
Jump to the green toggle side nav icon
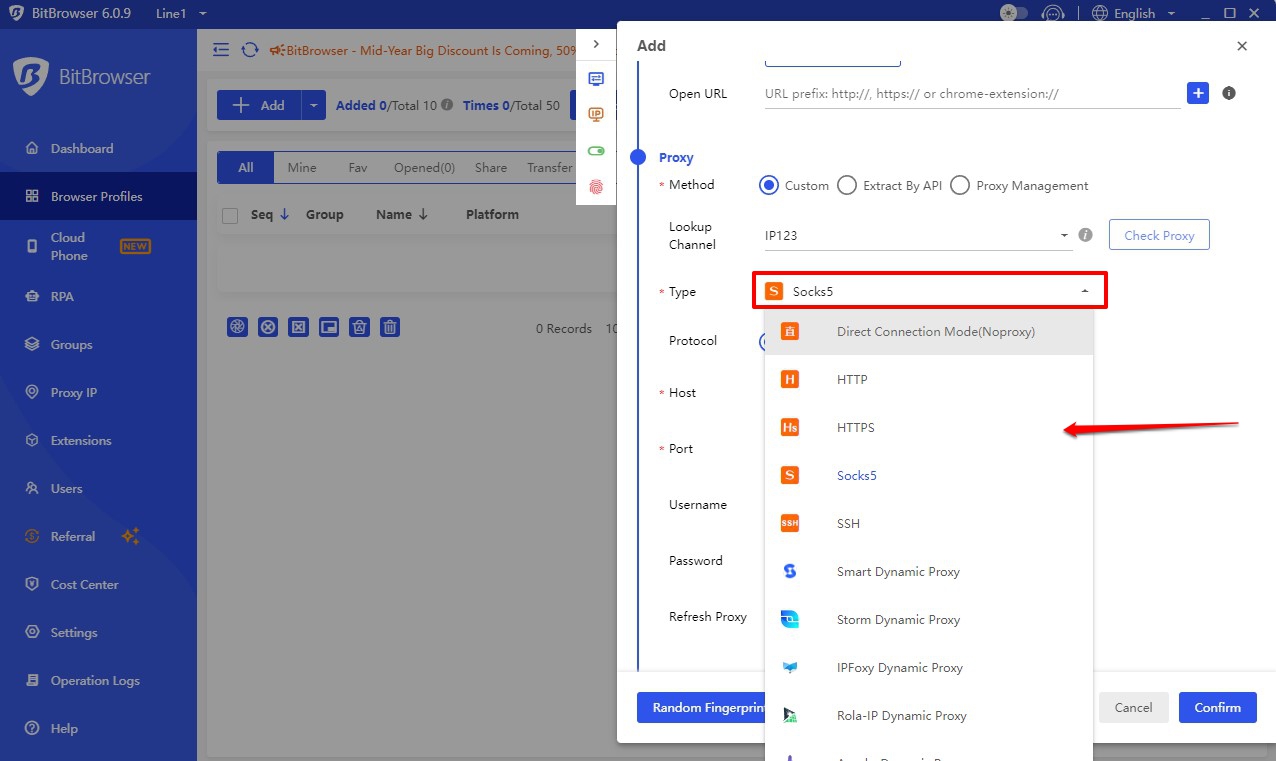pyautogui.click(x=596, y=151)
